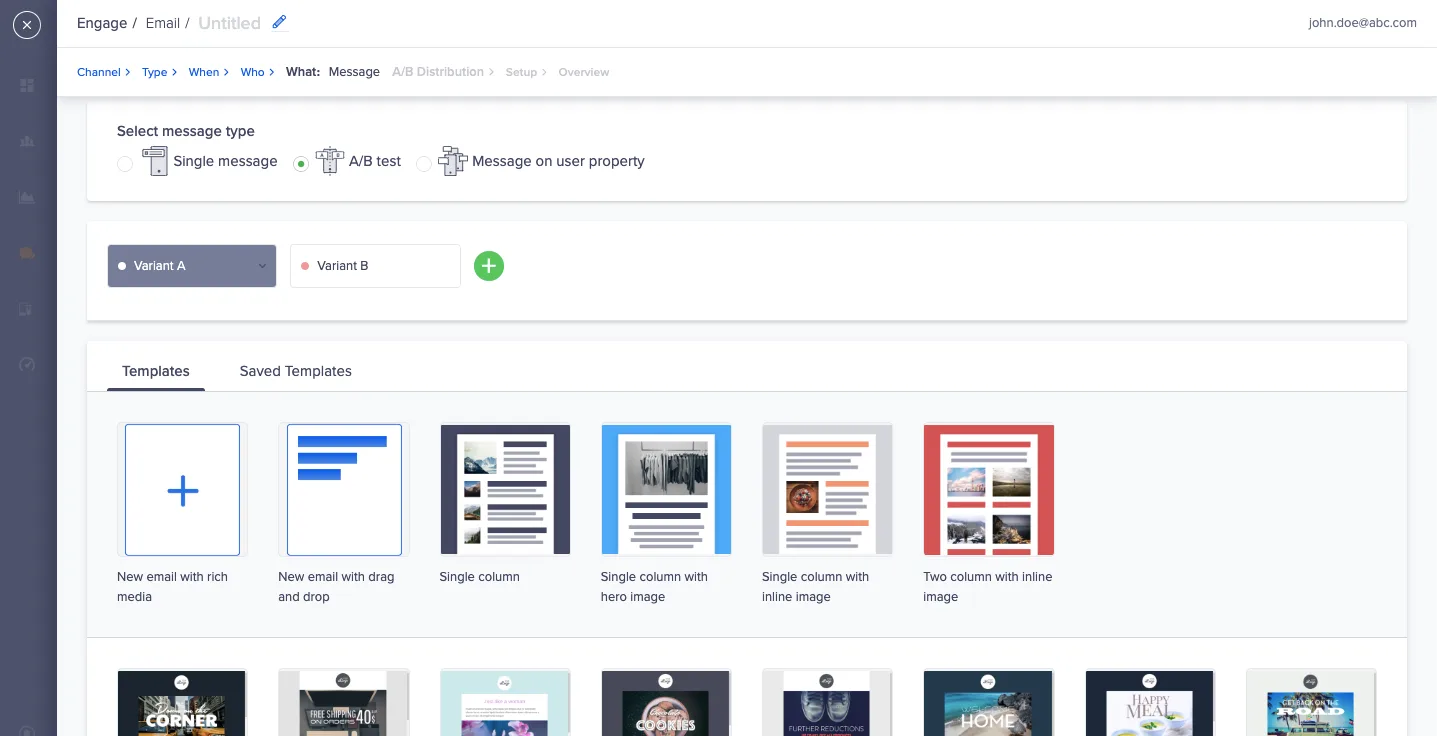Choose the Message on user property option
Screen dimensions: 1437x736
click(424, 162)
